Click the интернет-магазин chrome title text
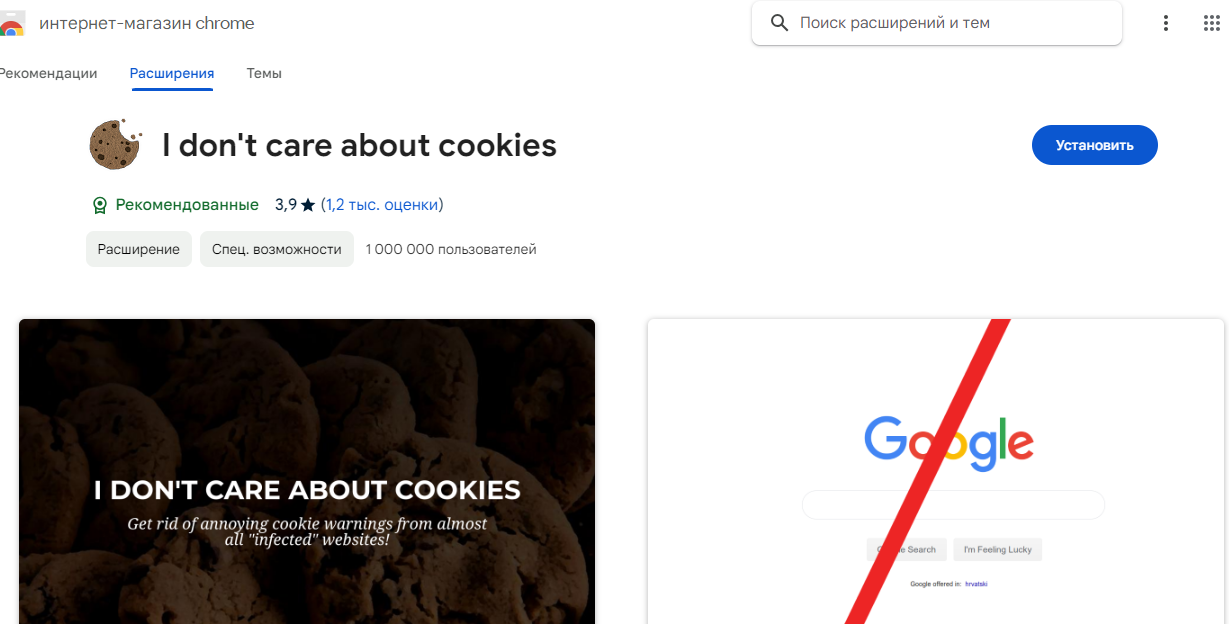This screenshot has width=1229, height=624. (147, 23)
